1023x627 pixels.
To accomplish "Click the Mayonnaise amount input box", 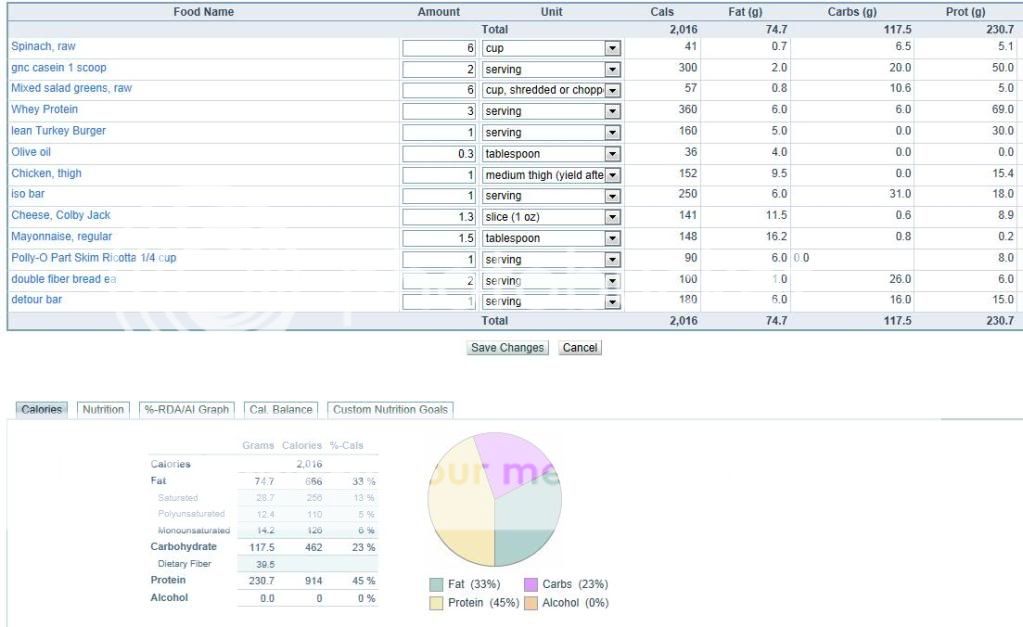I will coord(440,238).
